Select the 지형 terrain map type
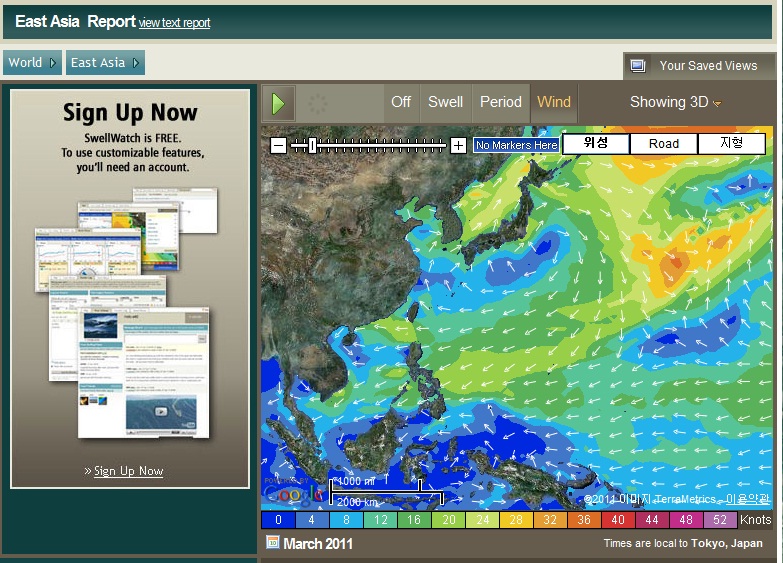Screen dimensions: 783x563 click(732, 143)
